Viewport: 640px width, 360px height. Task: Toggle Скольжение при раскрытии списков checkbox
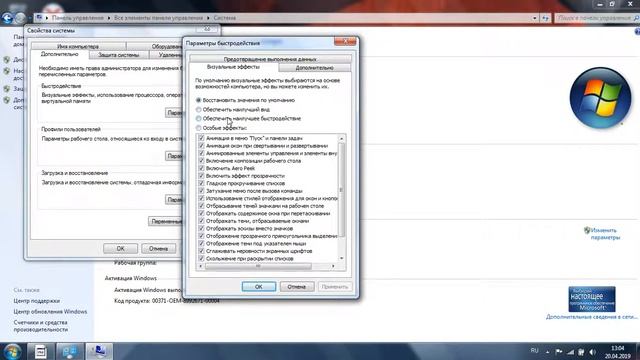tap(201, 258)
